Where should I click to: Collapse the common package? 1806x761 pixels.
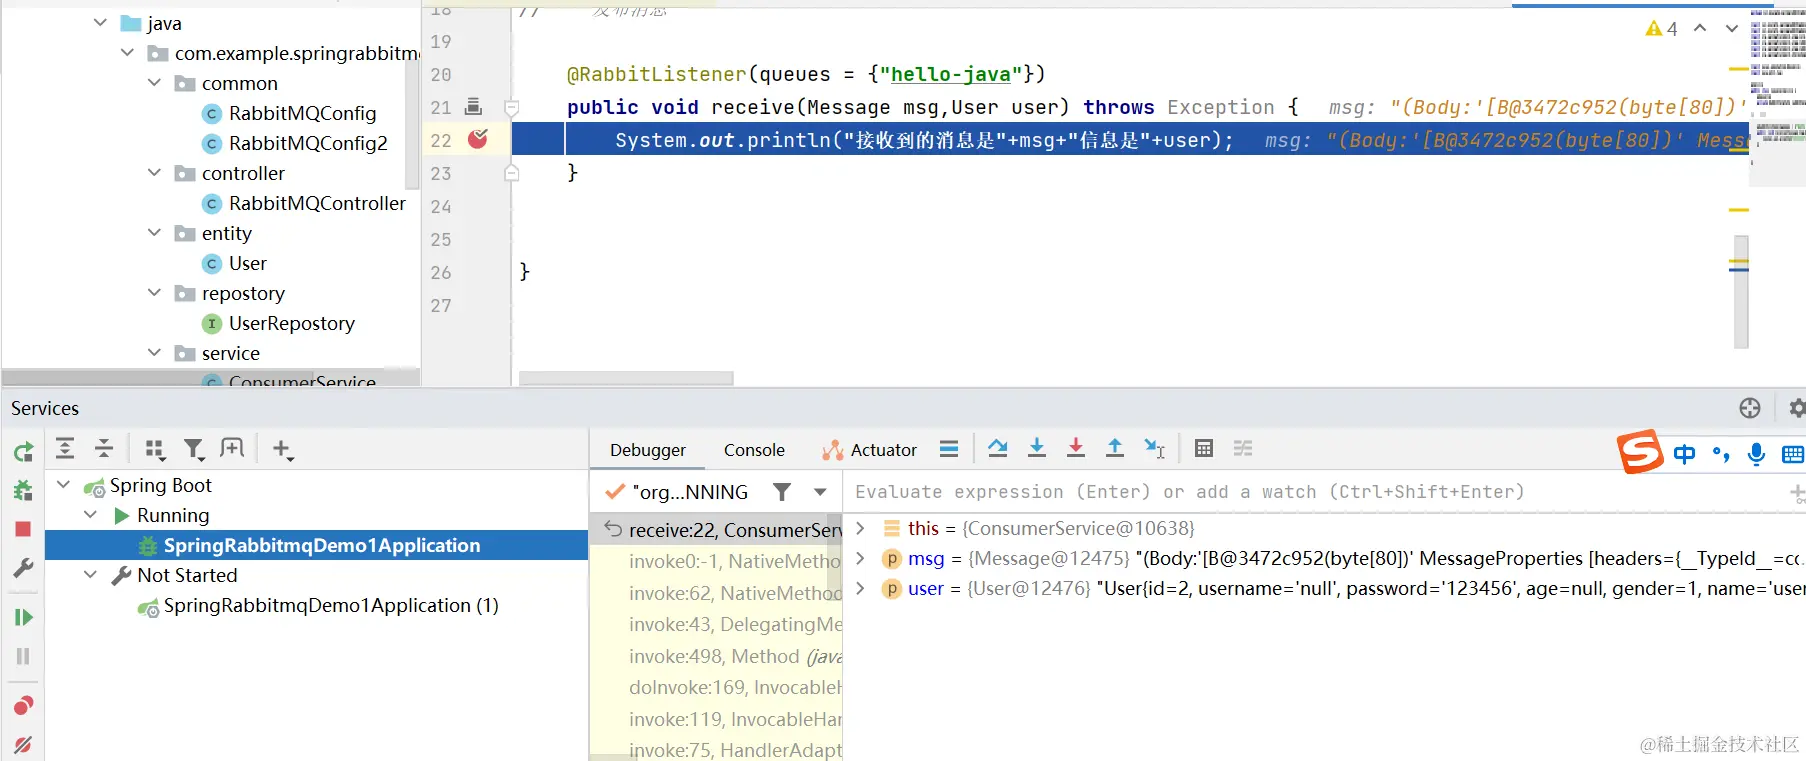[x=154, y=82]
